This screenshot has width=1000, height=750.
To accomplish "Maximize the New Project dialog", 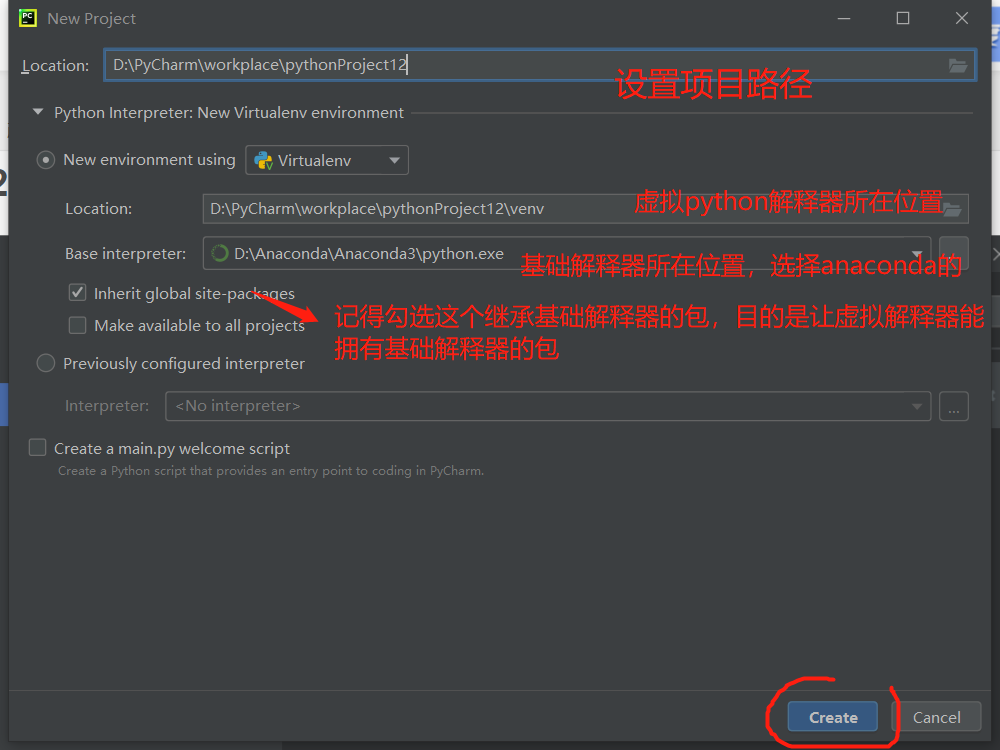I will (902, 18).
